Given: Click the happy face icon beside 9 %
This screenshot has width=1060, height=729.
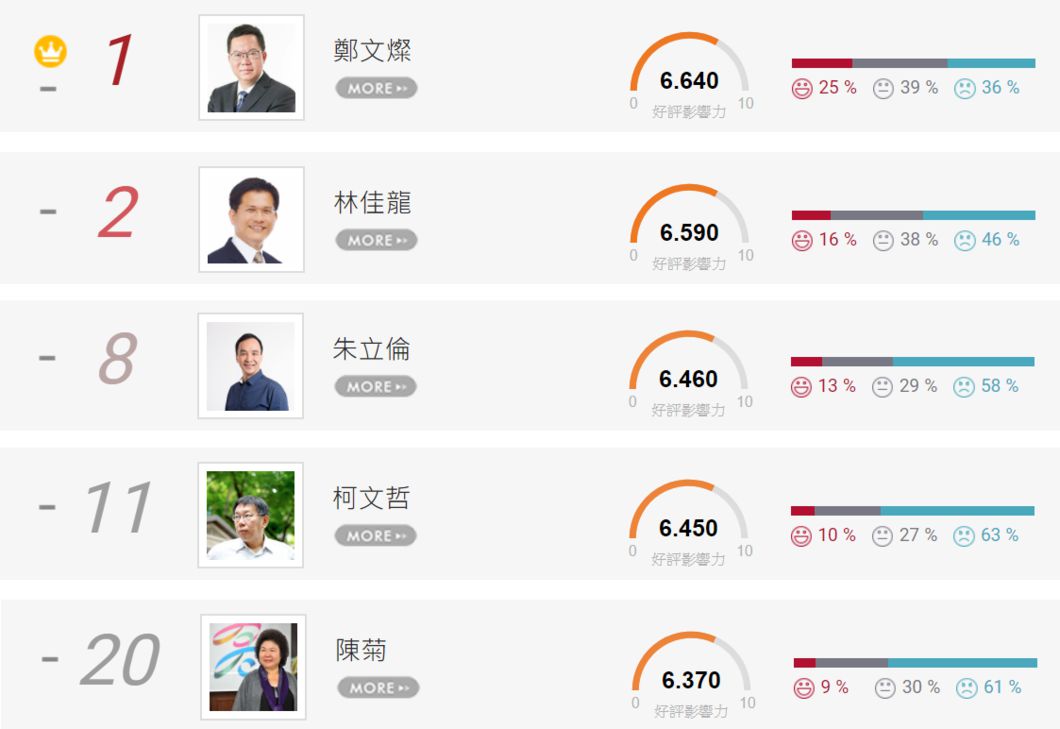Looking at the screenshot, I should [804, 688].
